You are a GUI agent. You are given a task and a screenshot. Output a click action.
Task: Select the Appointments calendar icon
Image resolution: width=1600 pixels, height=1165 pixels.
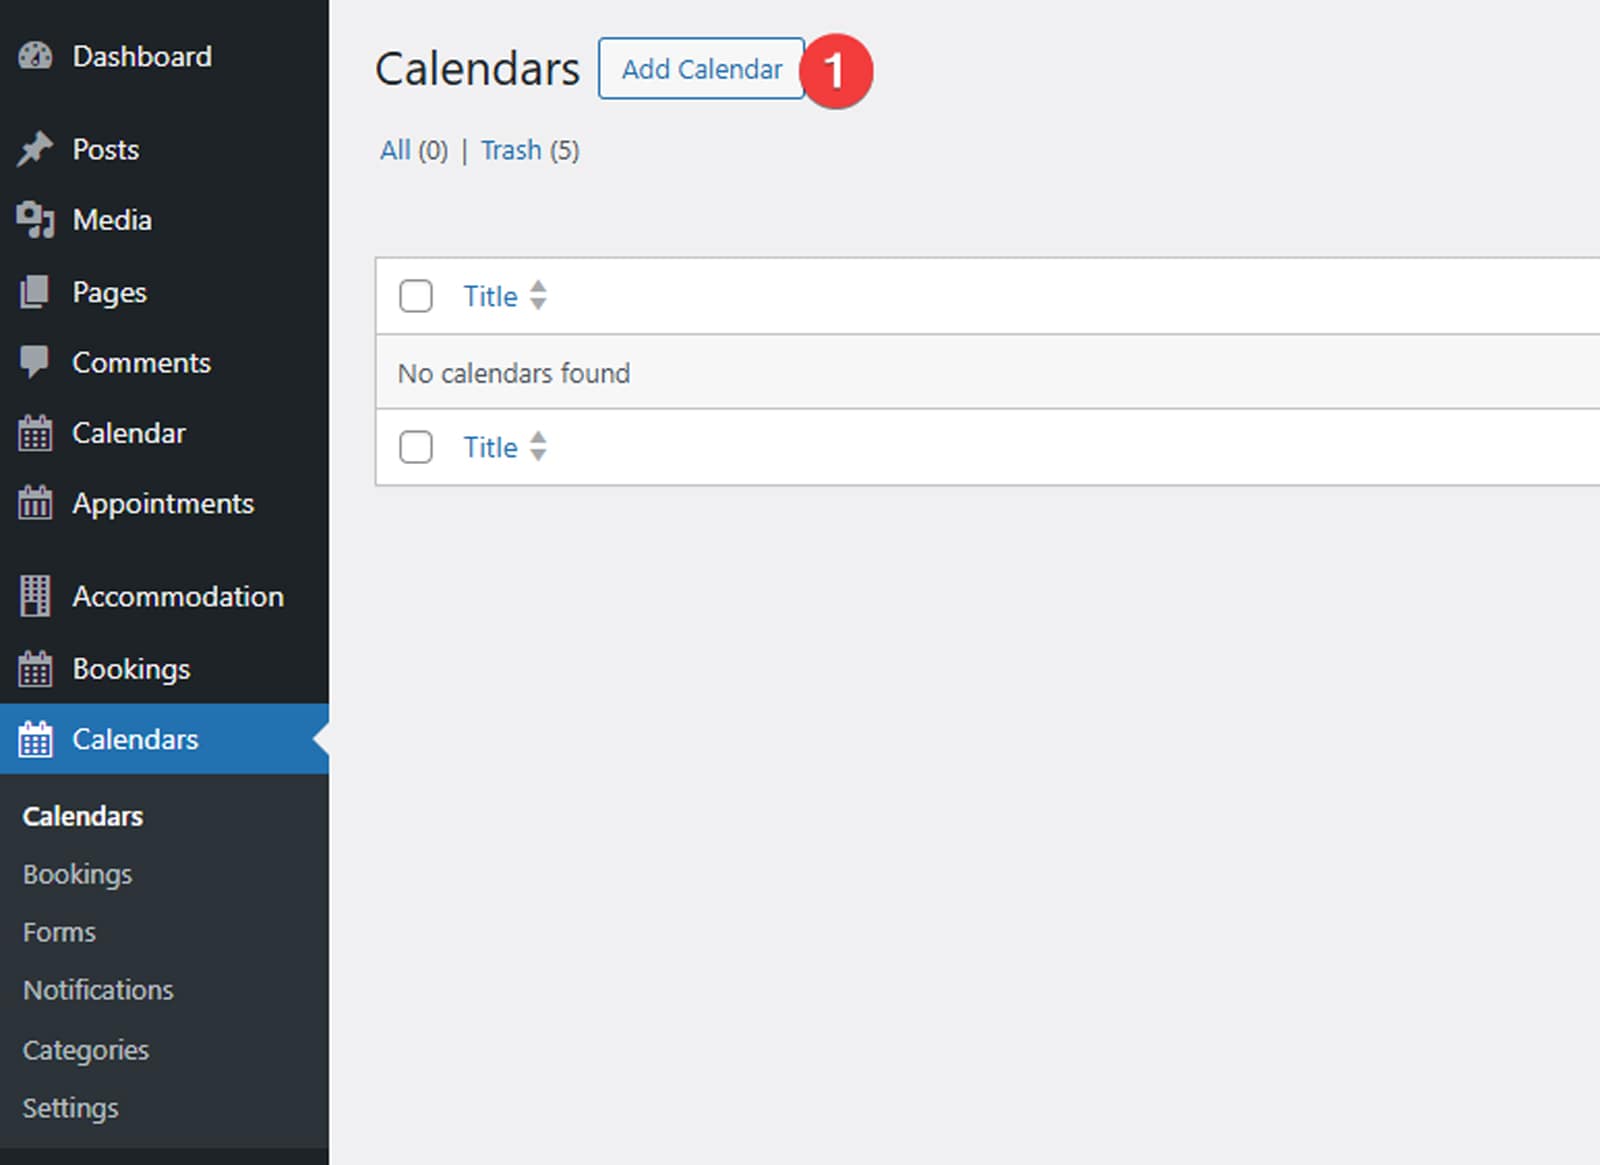(36, 504)
